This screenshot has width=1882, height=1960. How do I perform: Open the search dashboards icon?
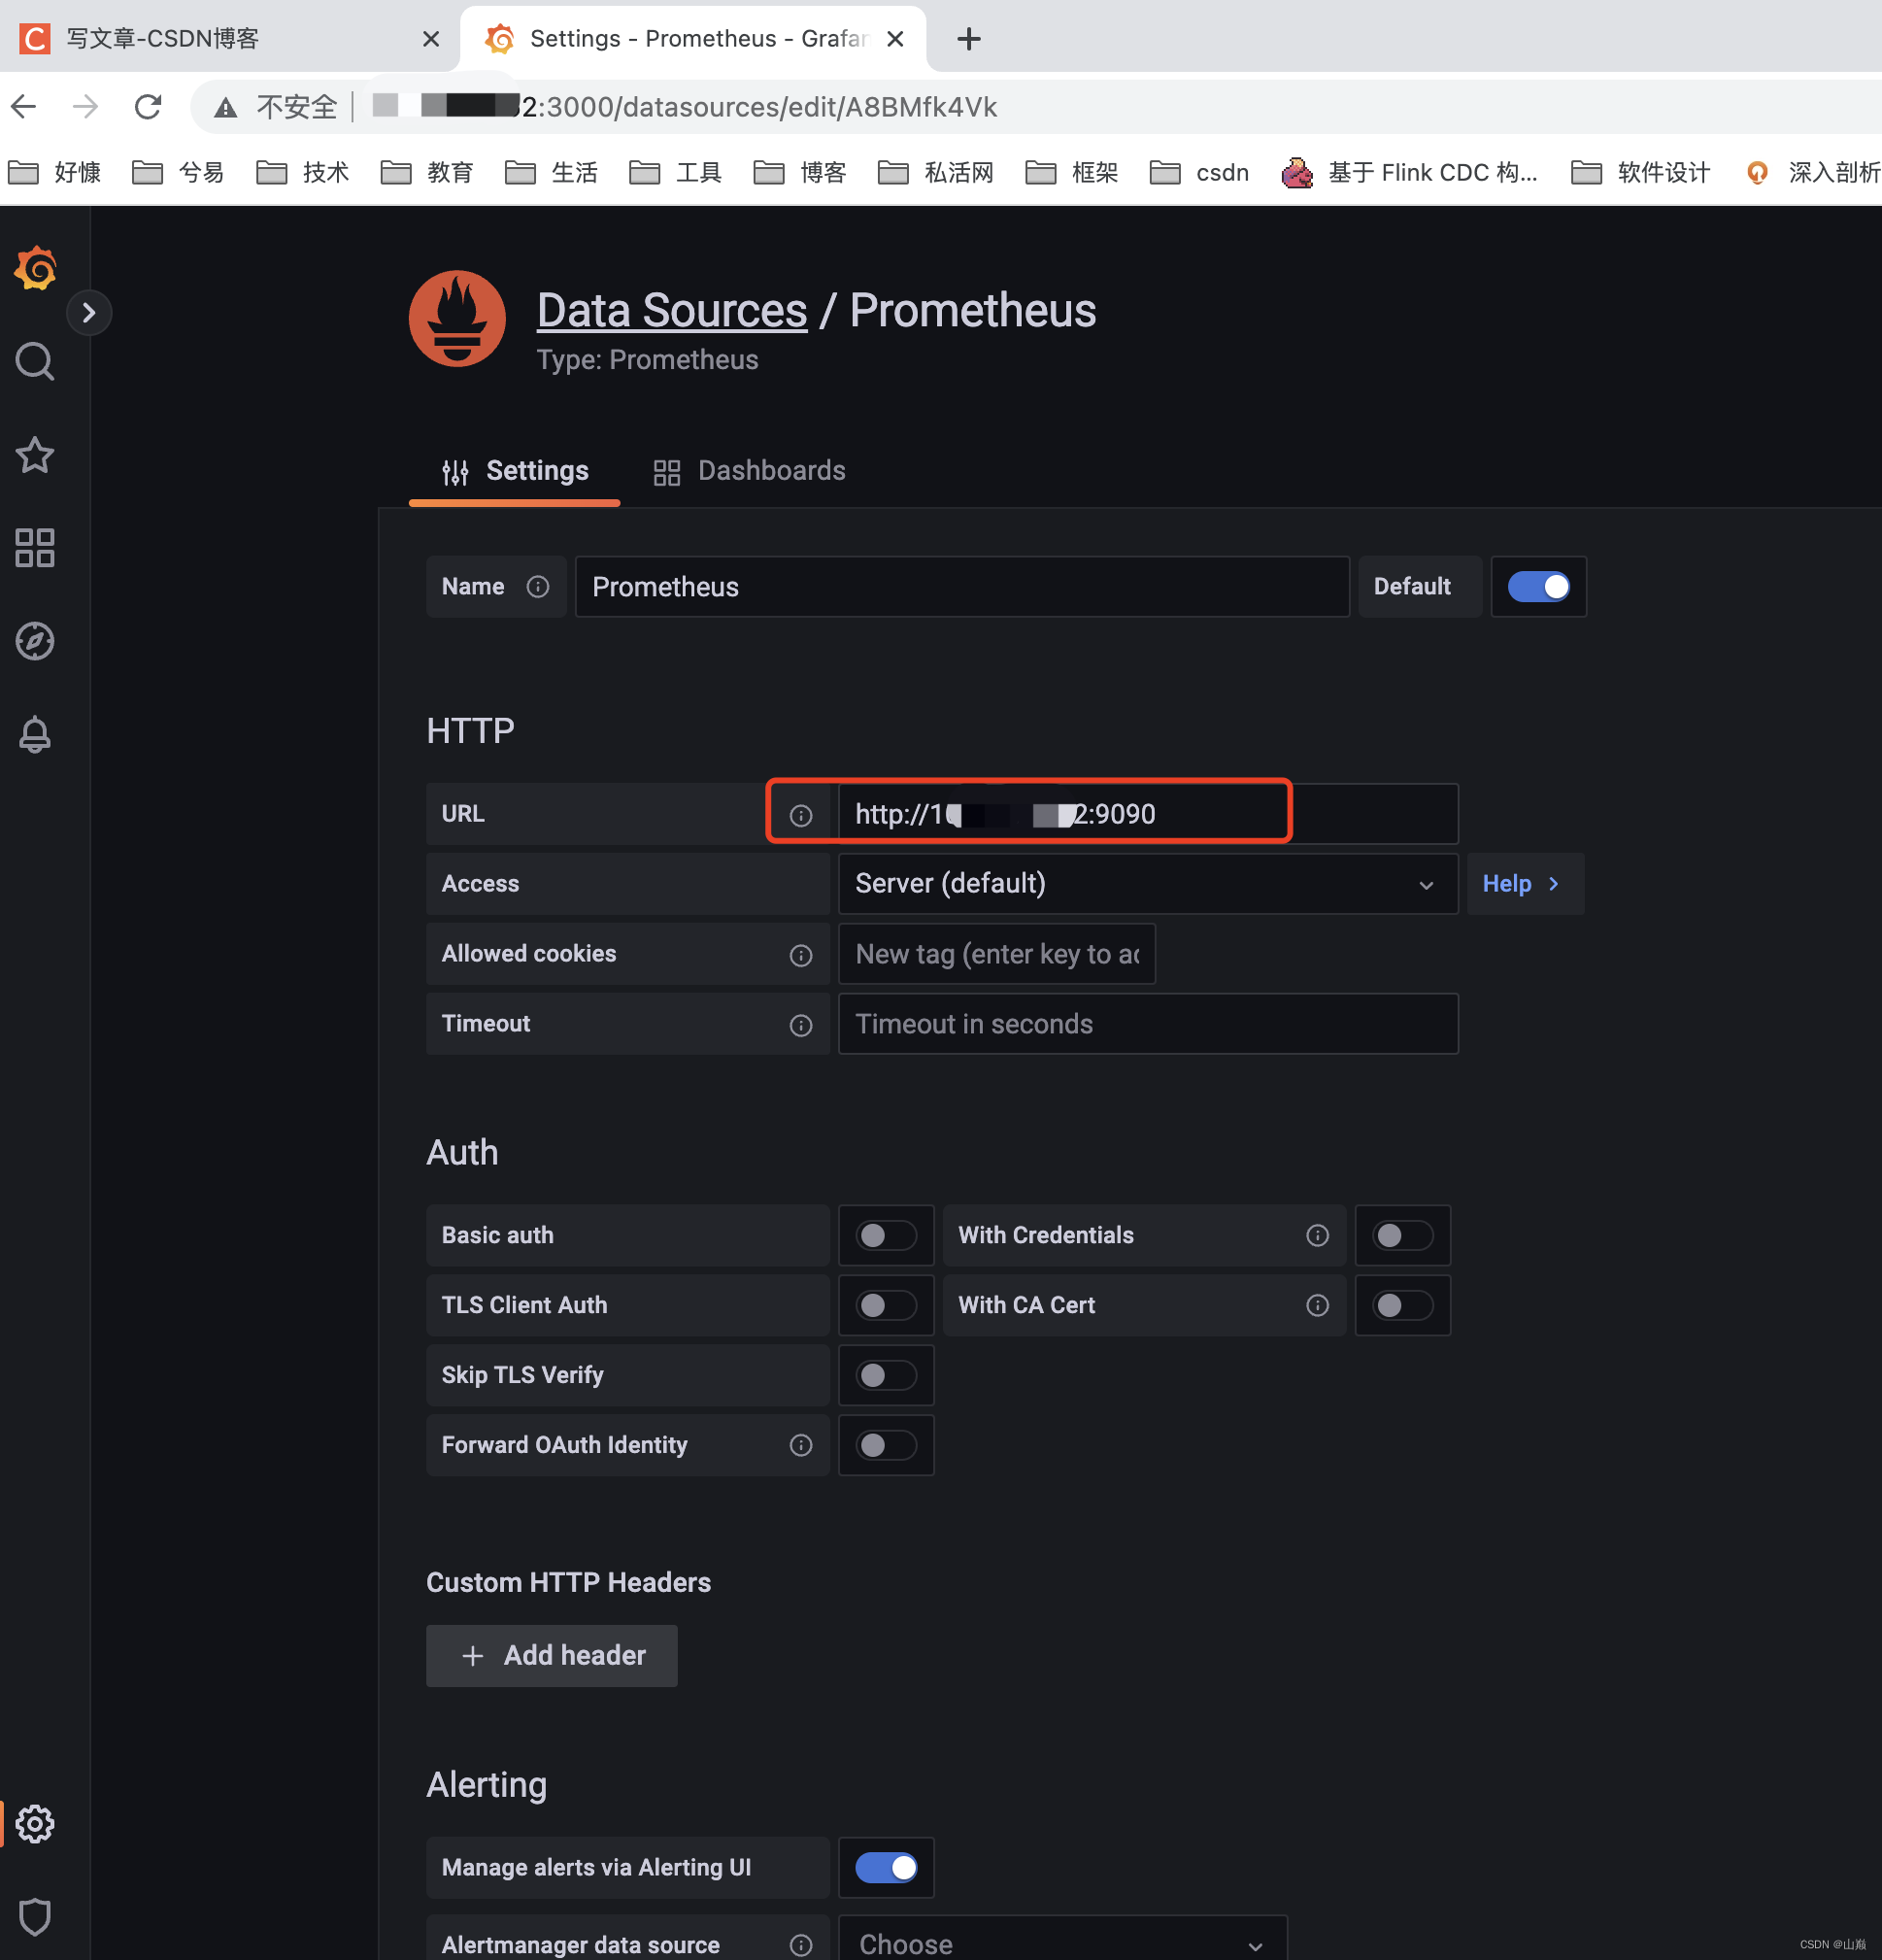pyautogui.click(x=35, y=361)
